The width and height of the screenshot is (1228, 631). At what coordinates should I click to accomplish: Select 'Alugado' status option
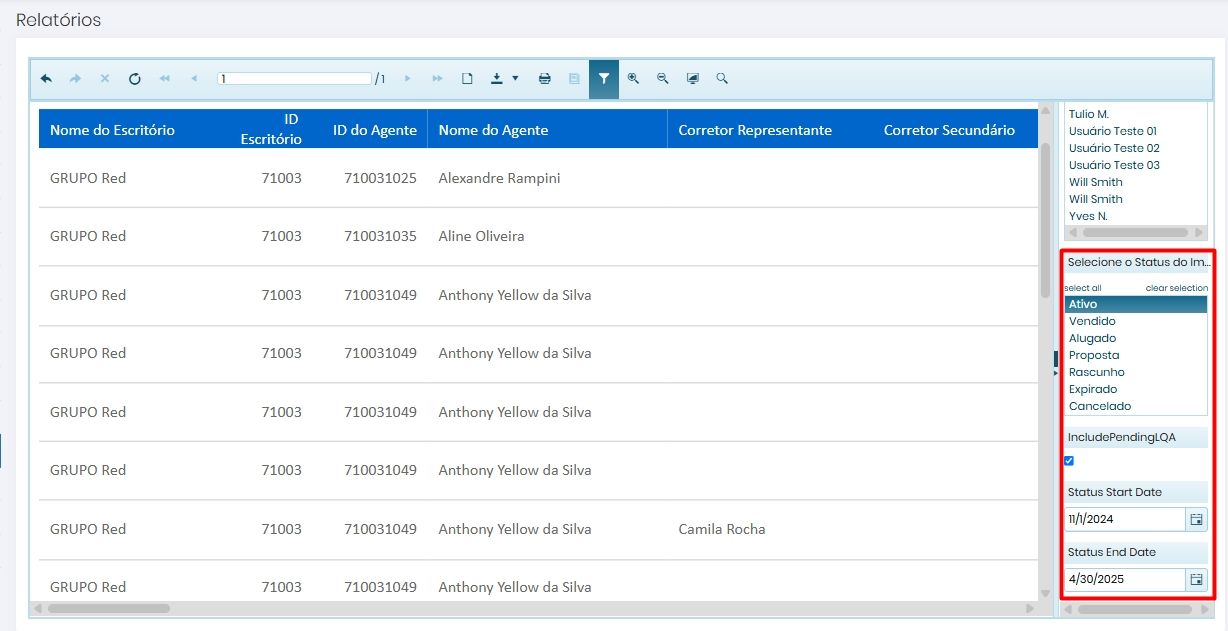[1136, 338]
